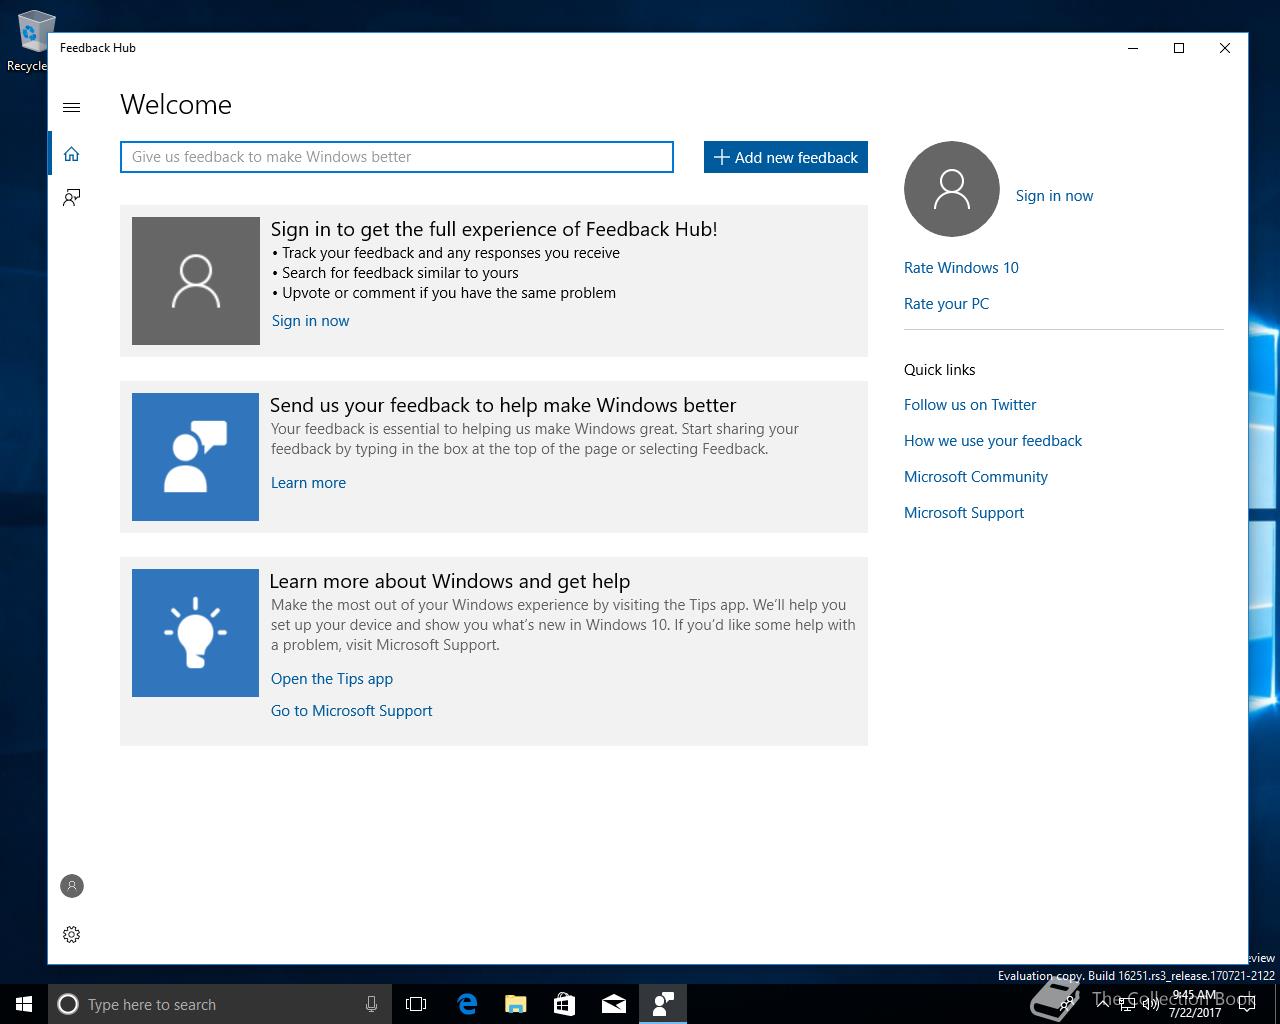Open Task View from the taskbar
Image resolution: width=1280 pixels, height=1024 pixels.
pos(416,1004)
